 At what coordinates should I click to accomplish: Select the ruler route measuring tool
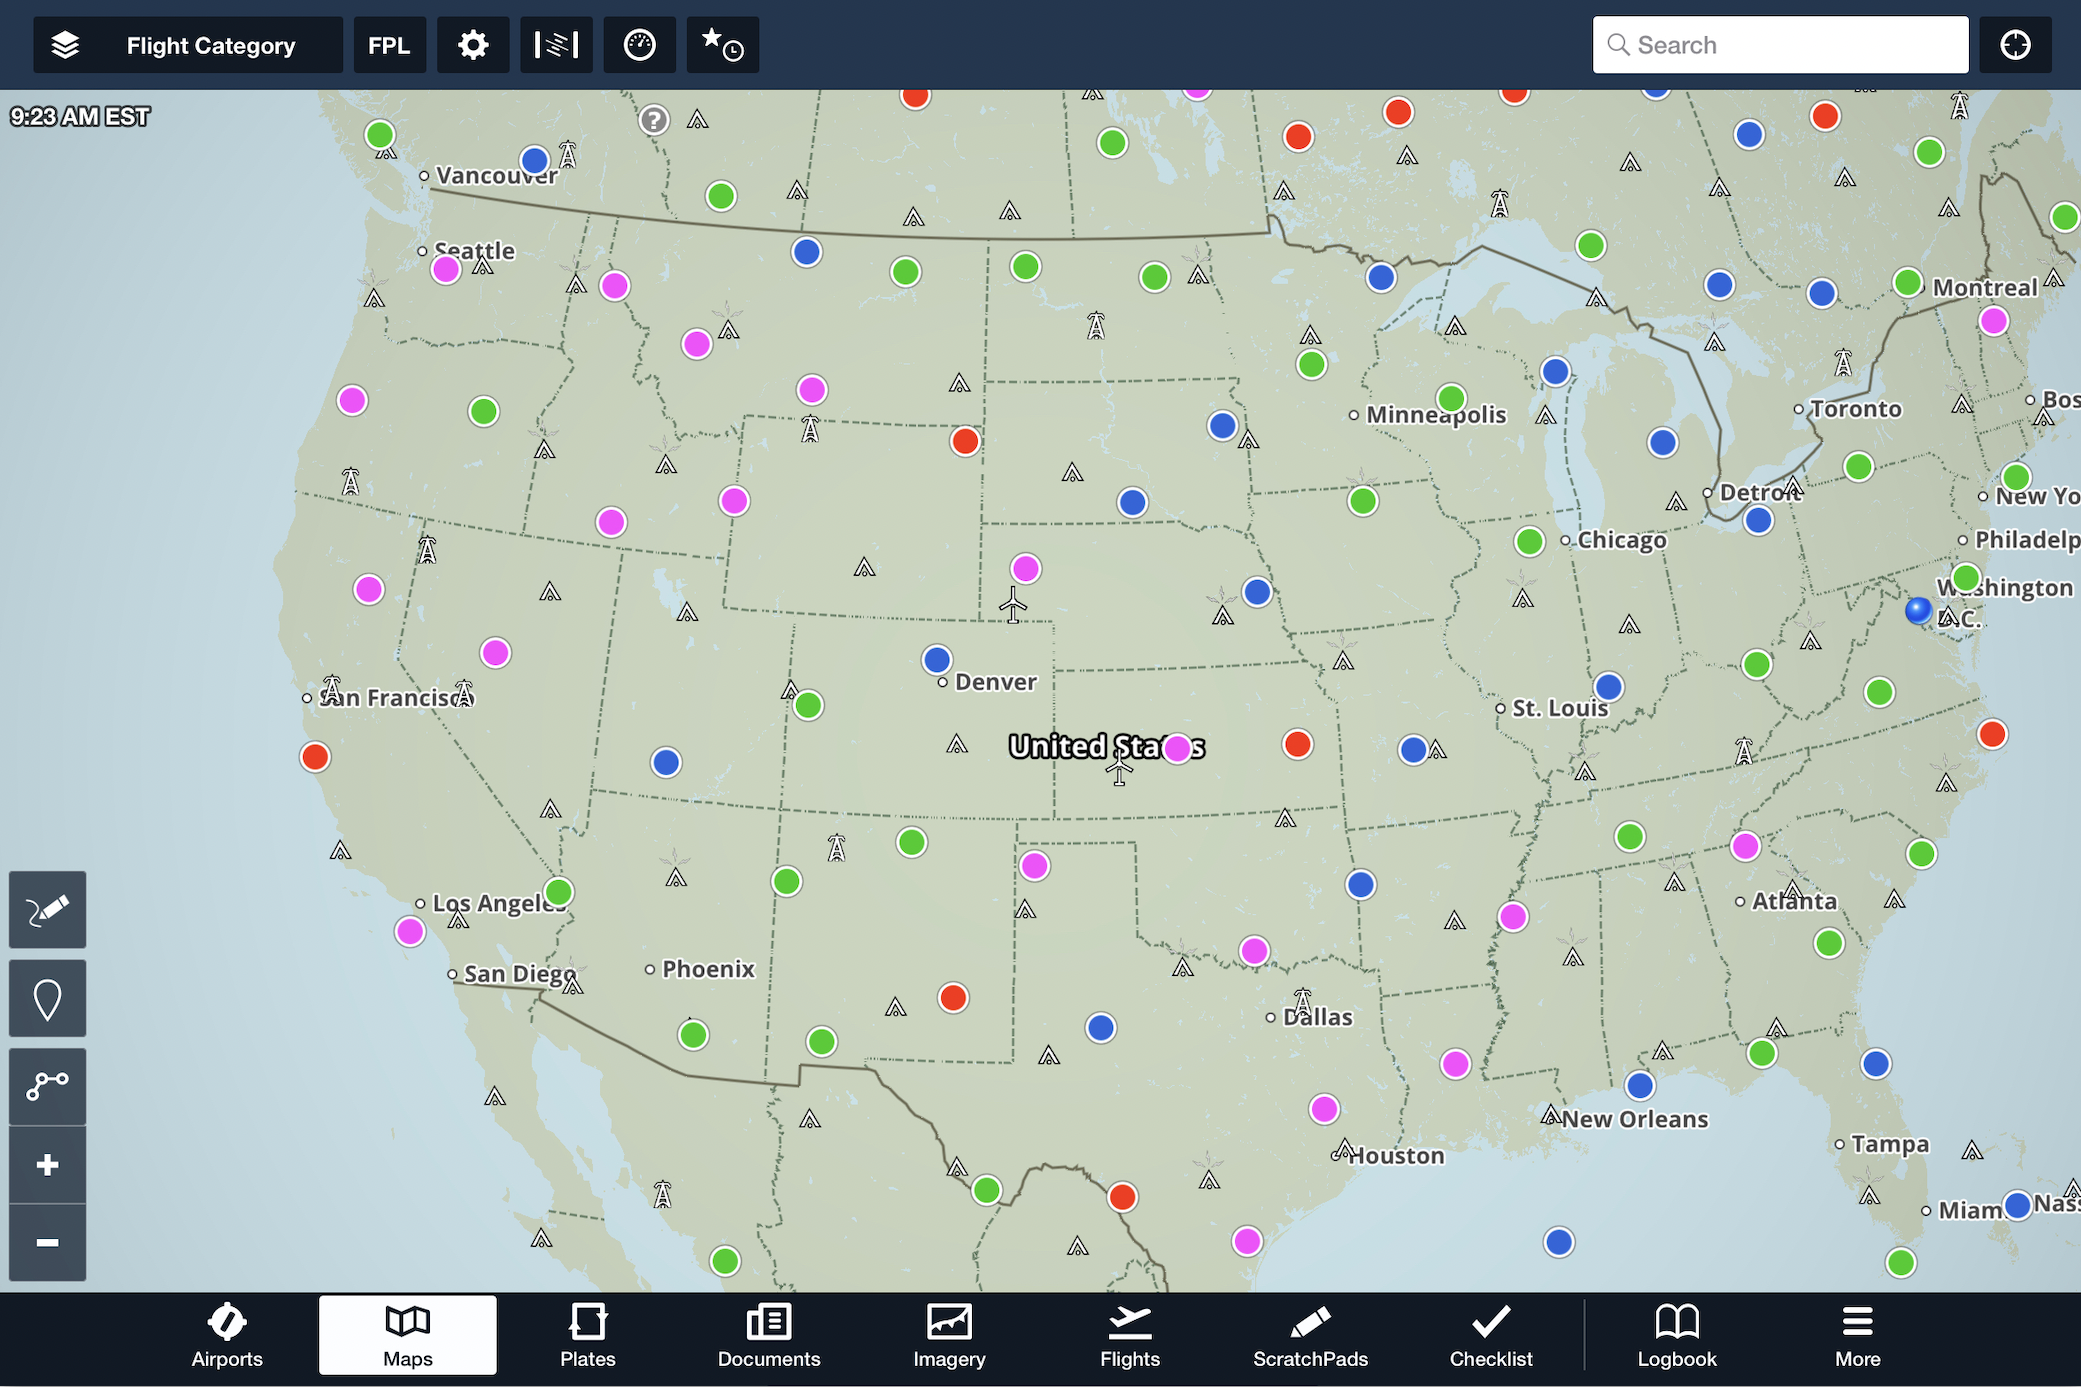coord(47,1086)
